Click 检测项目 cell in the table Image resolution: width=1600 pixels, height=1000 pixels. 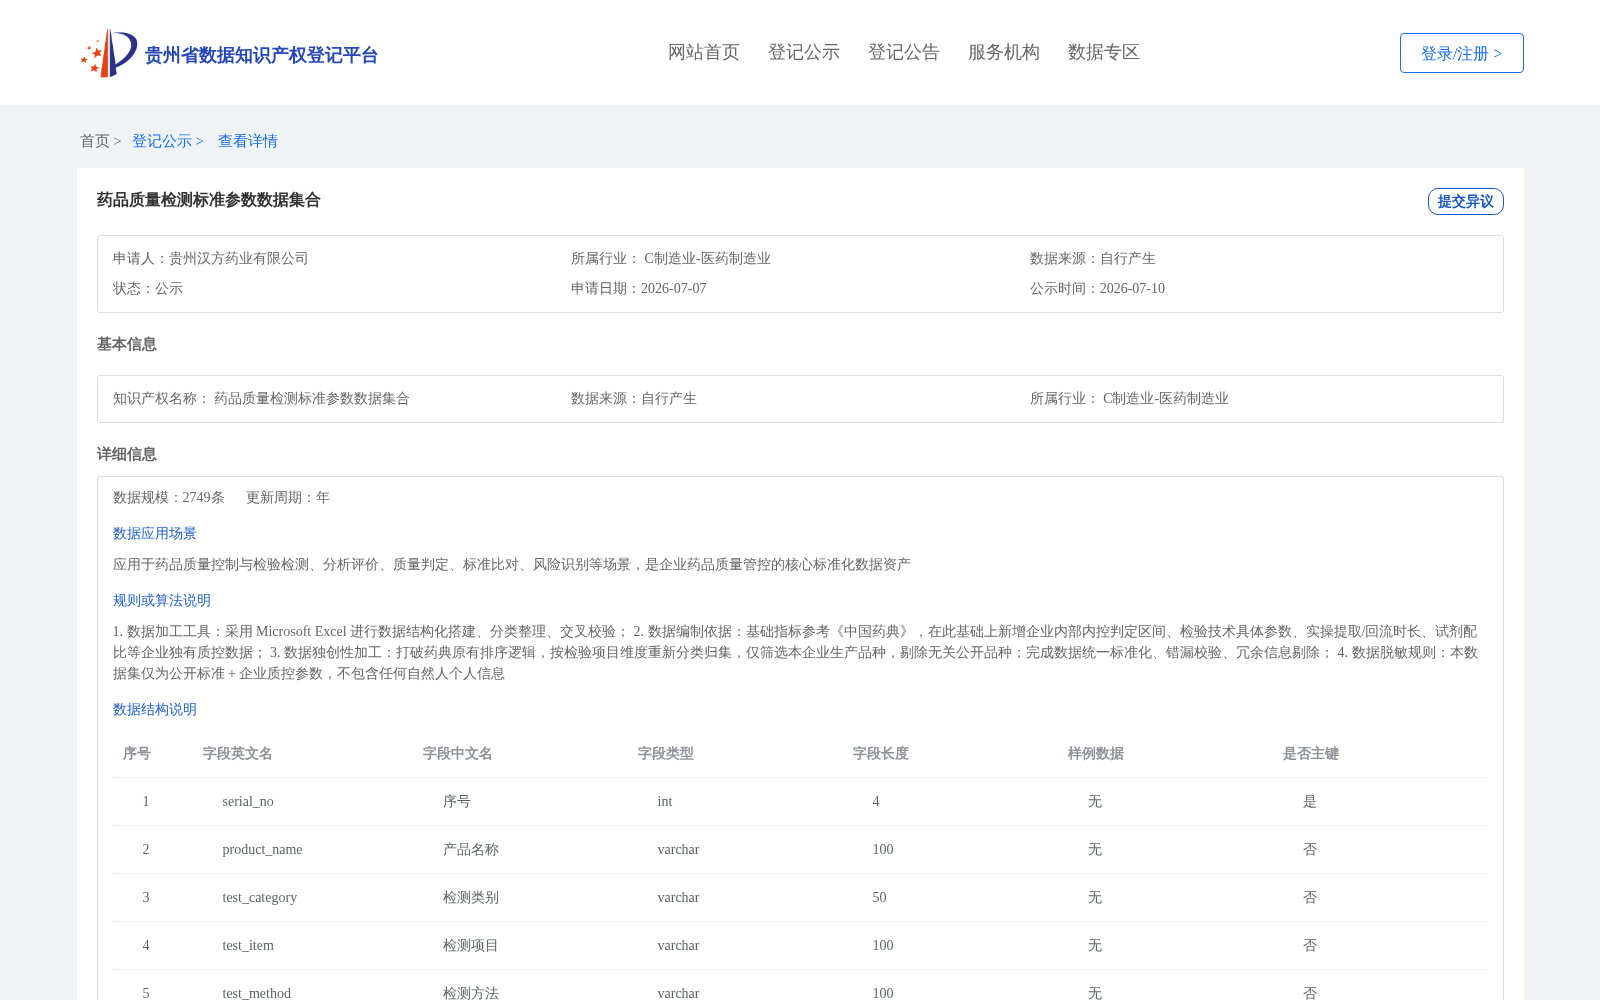click(x=471, y=945)
